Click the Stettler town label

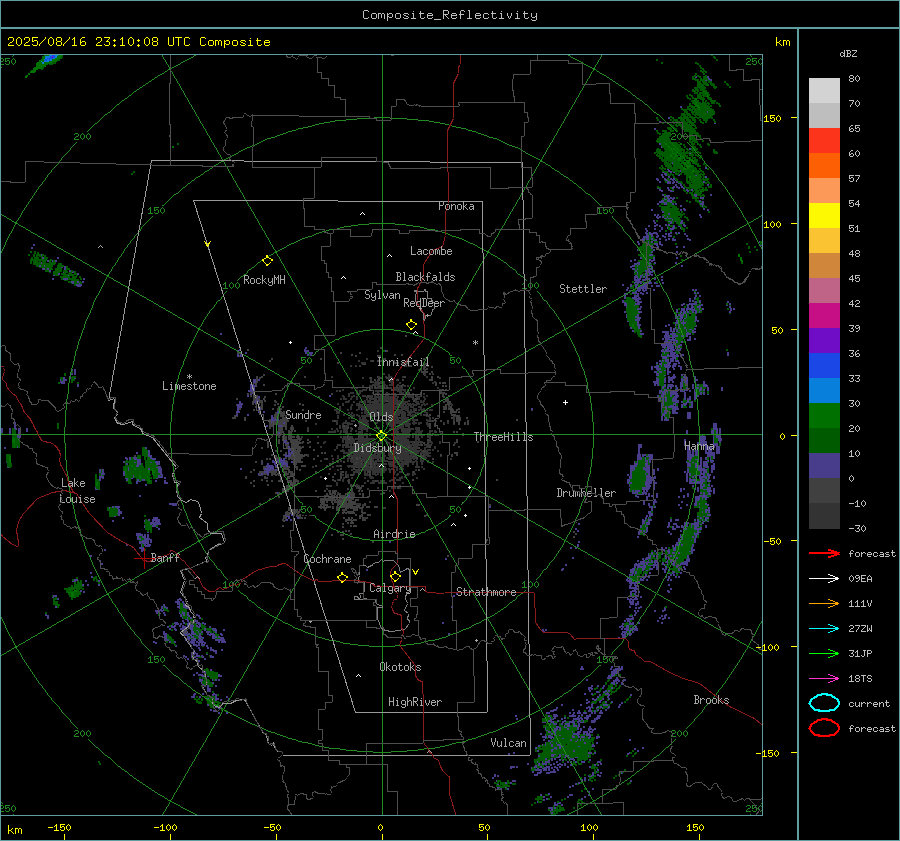583,289
